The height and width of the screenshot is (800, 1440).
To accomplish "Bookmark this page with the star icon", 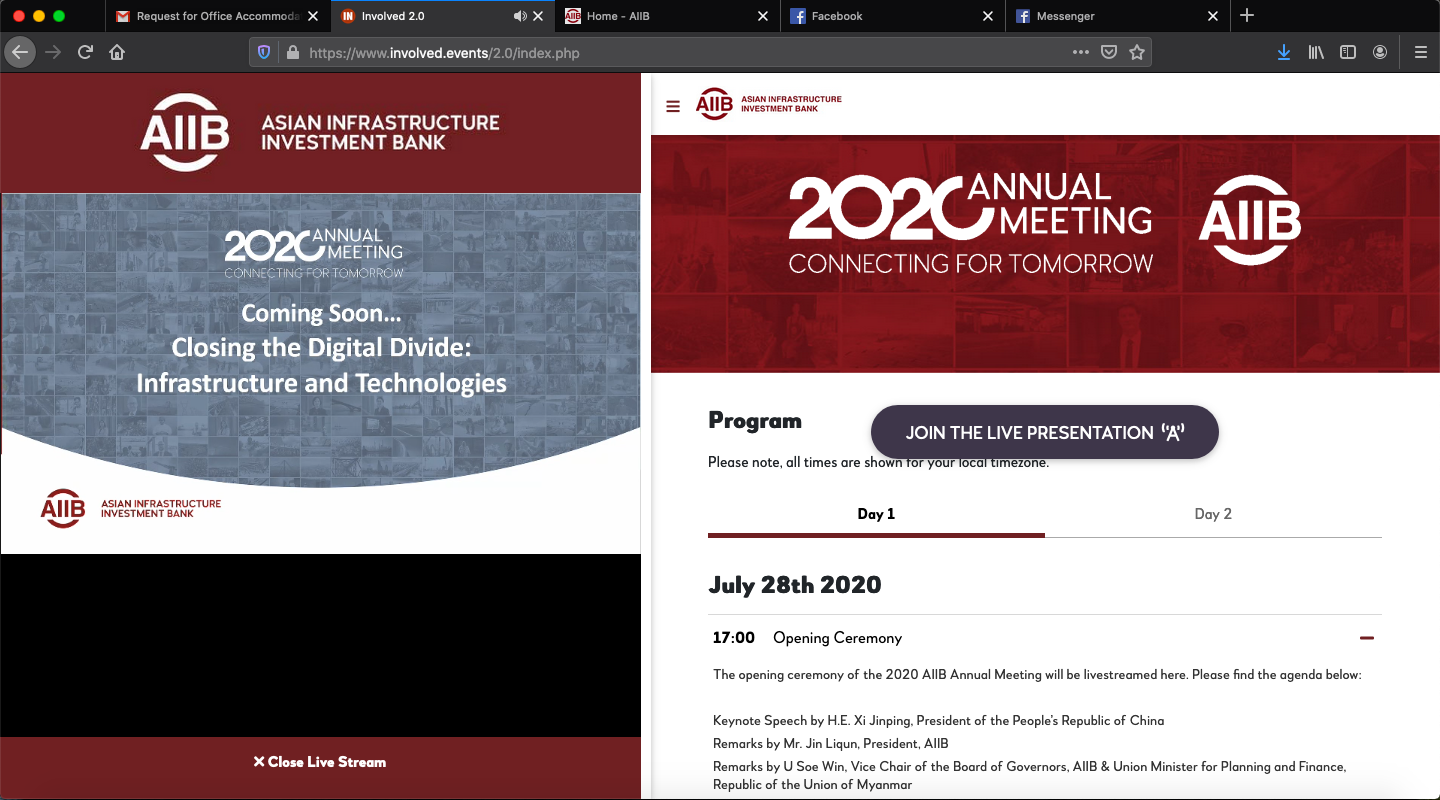I will pyautogui.click(x=1137, y=52).
